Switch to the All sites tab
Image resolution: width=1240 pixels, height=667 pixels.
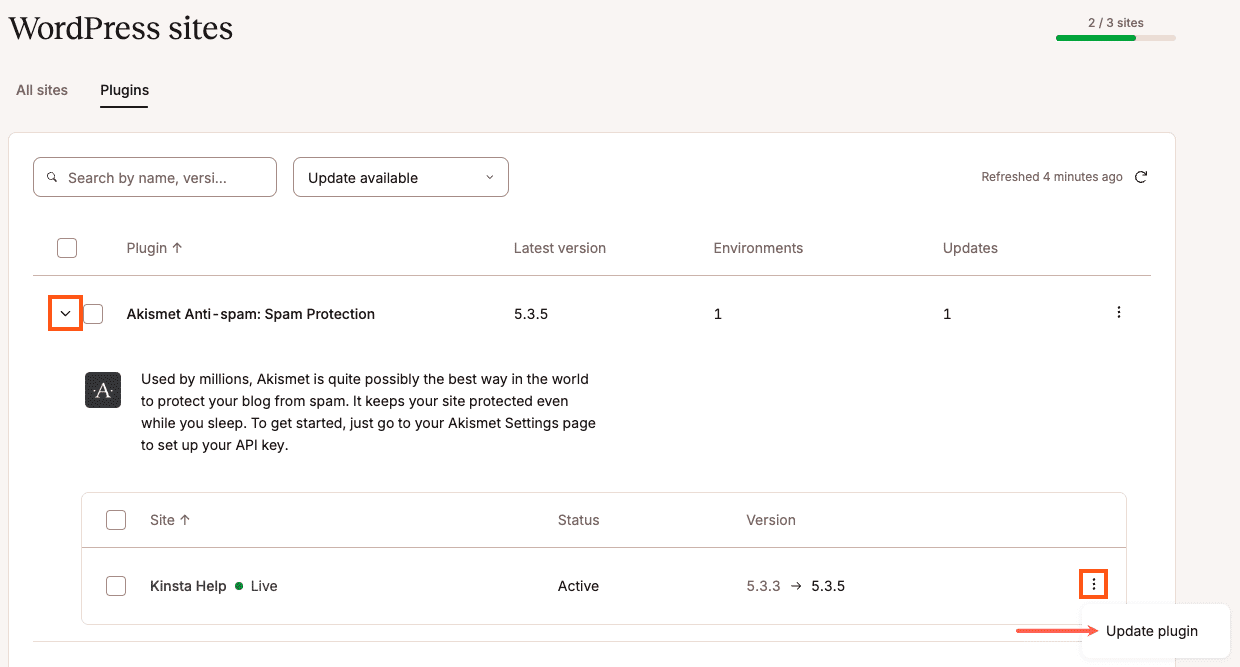[x=42, y=90]
